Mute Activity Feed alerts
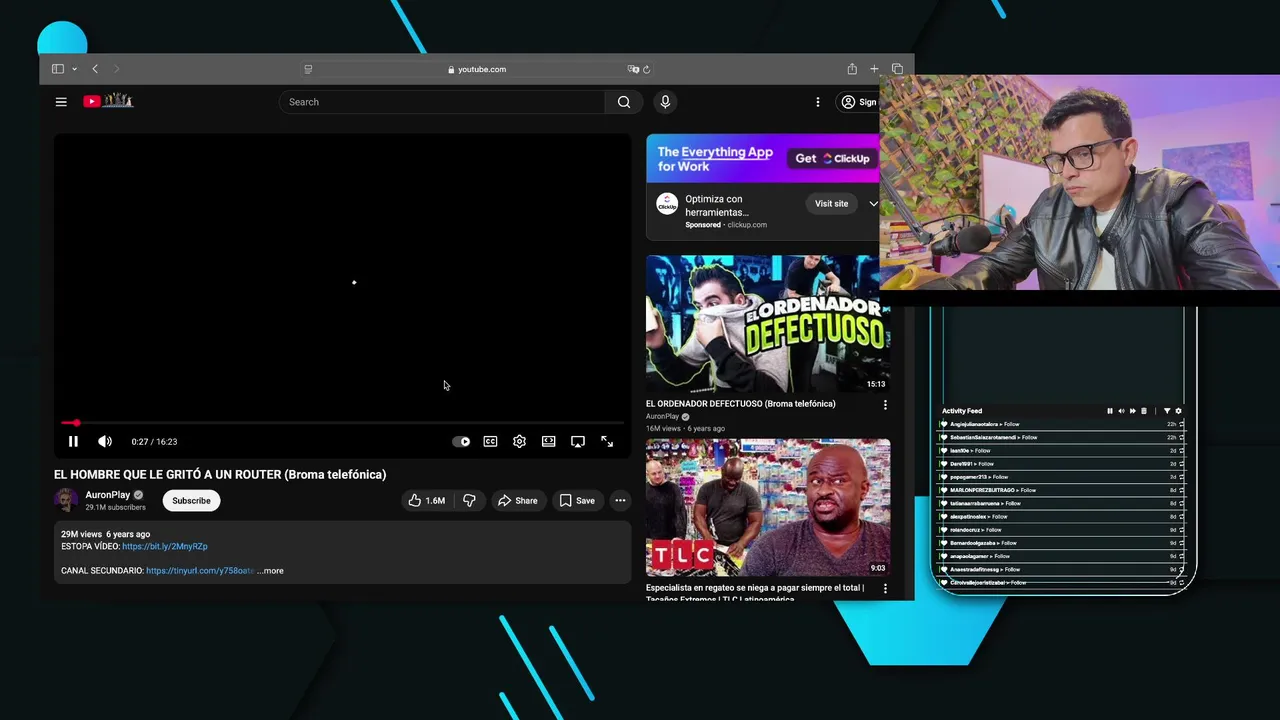1280x720 pixels. pyautogui.click(x=1121, y=411)
